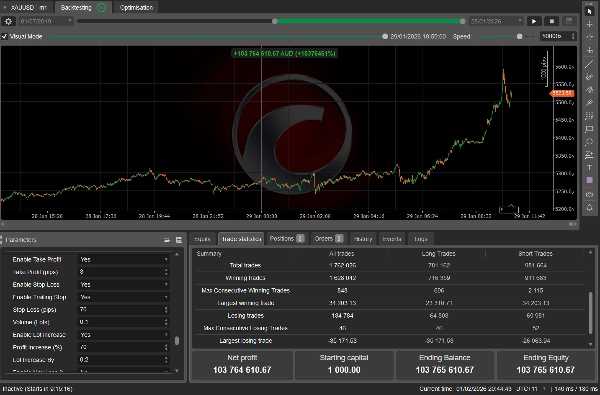Open the Positions tab
600x395 pixels.
(287, 239)
